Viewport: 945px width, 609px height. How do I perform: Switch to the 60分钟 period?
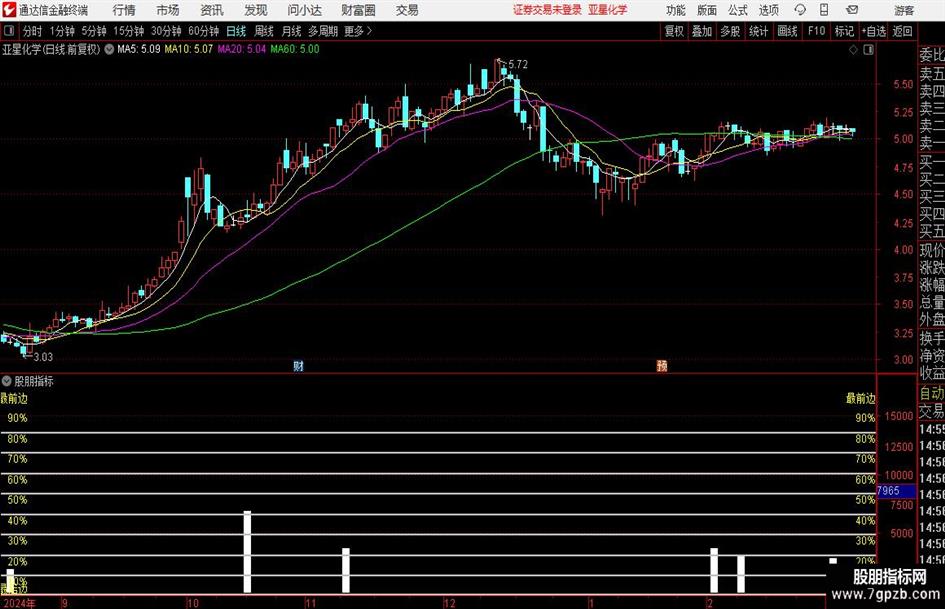point(204,31)
